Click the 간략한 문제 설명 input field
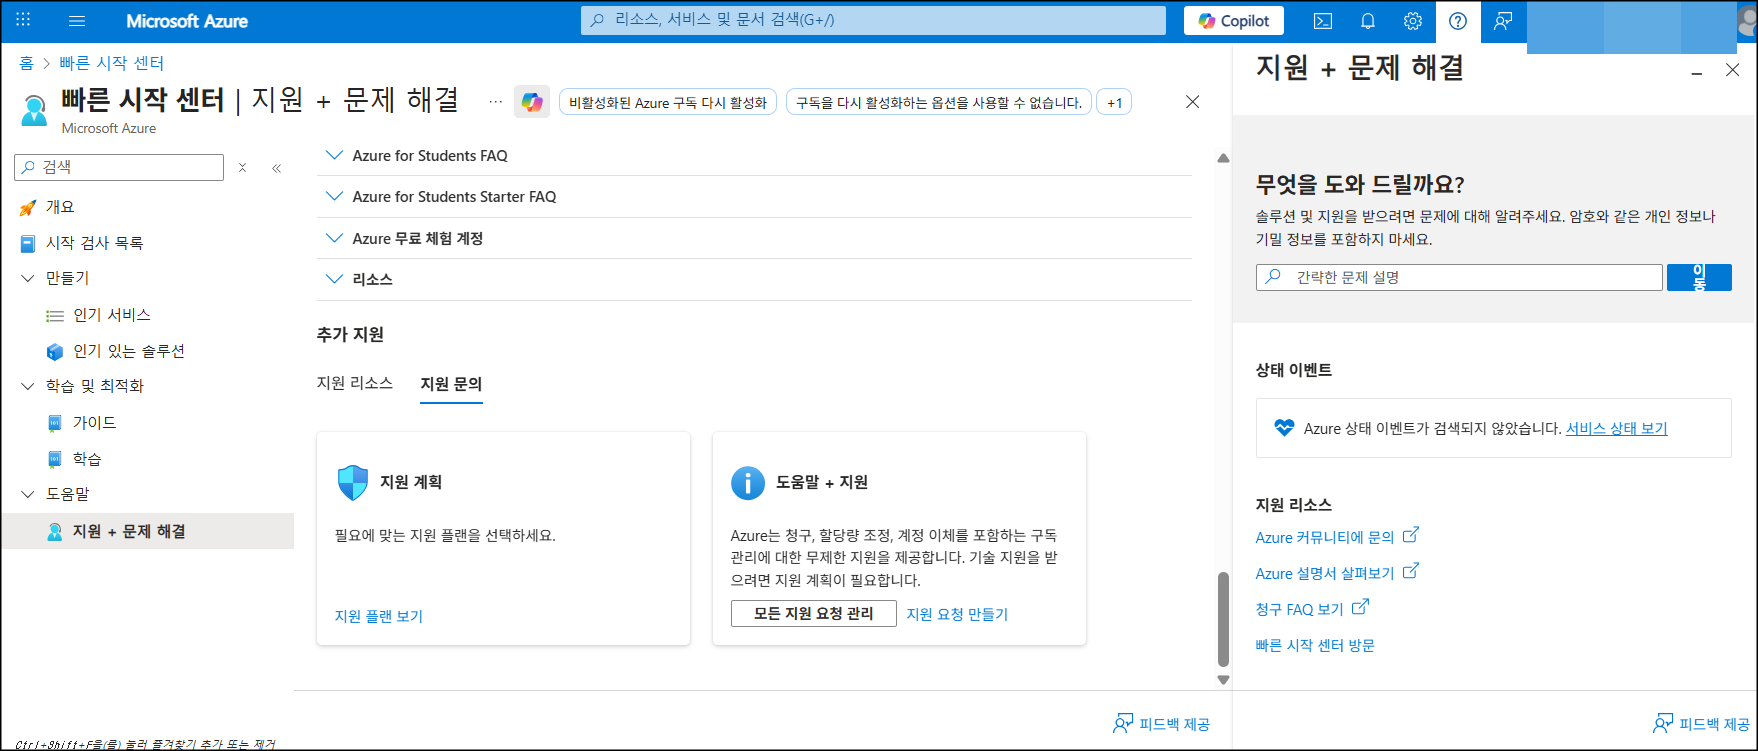The height and width of the screenshot is (751, 1758). (1459, 277)
